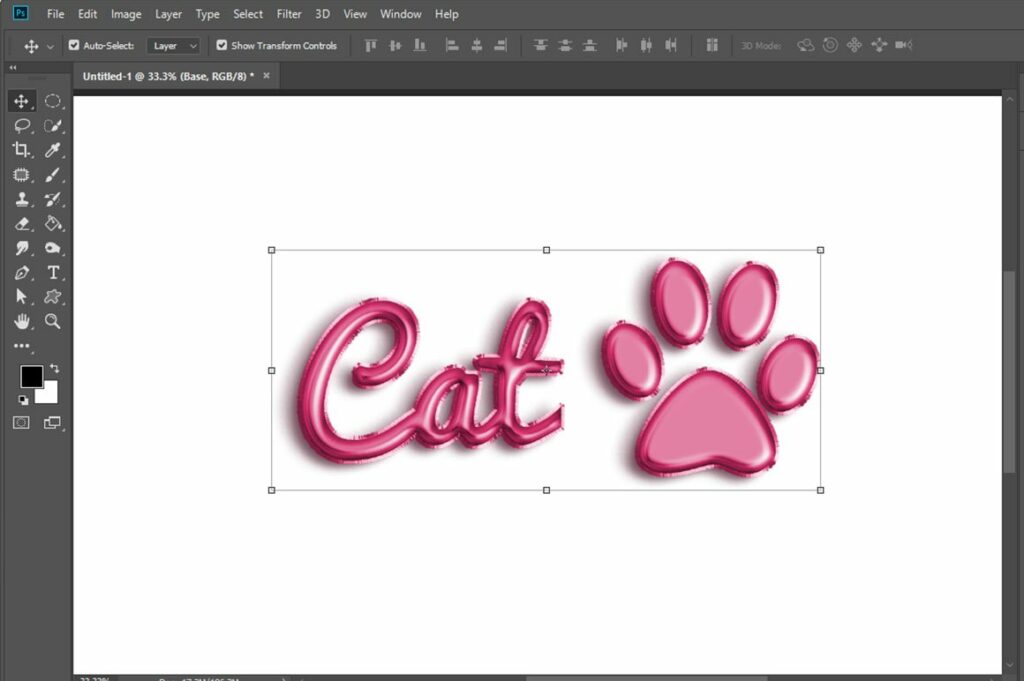Choose the Clone Stamp tool

pos(22,199)
